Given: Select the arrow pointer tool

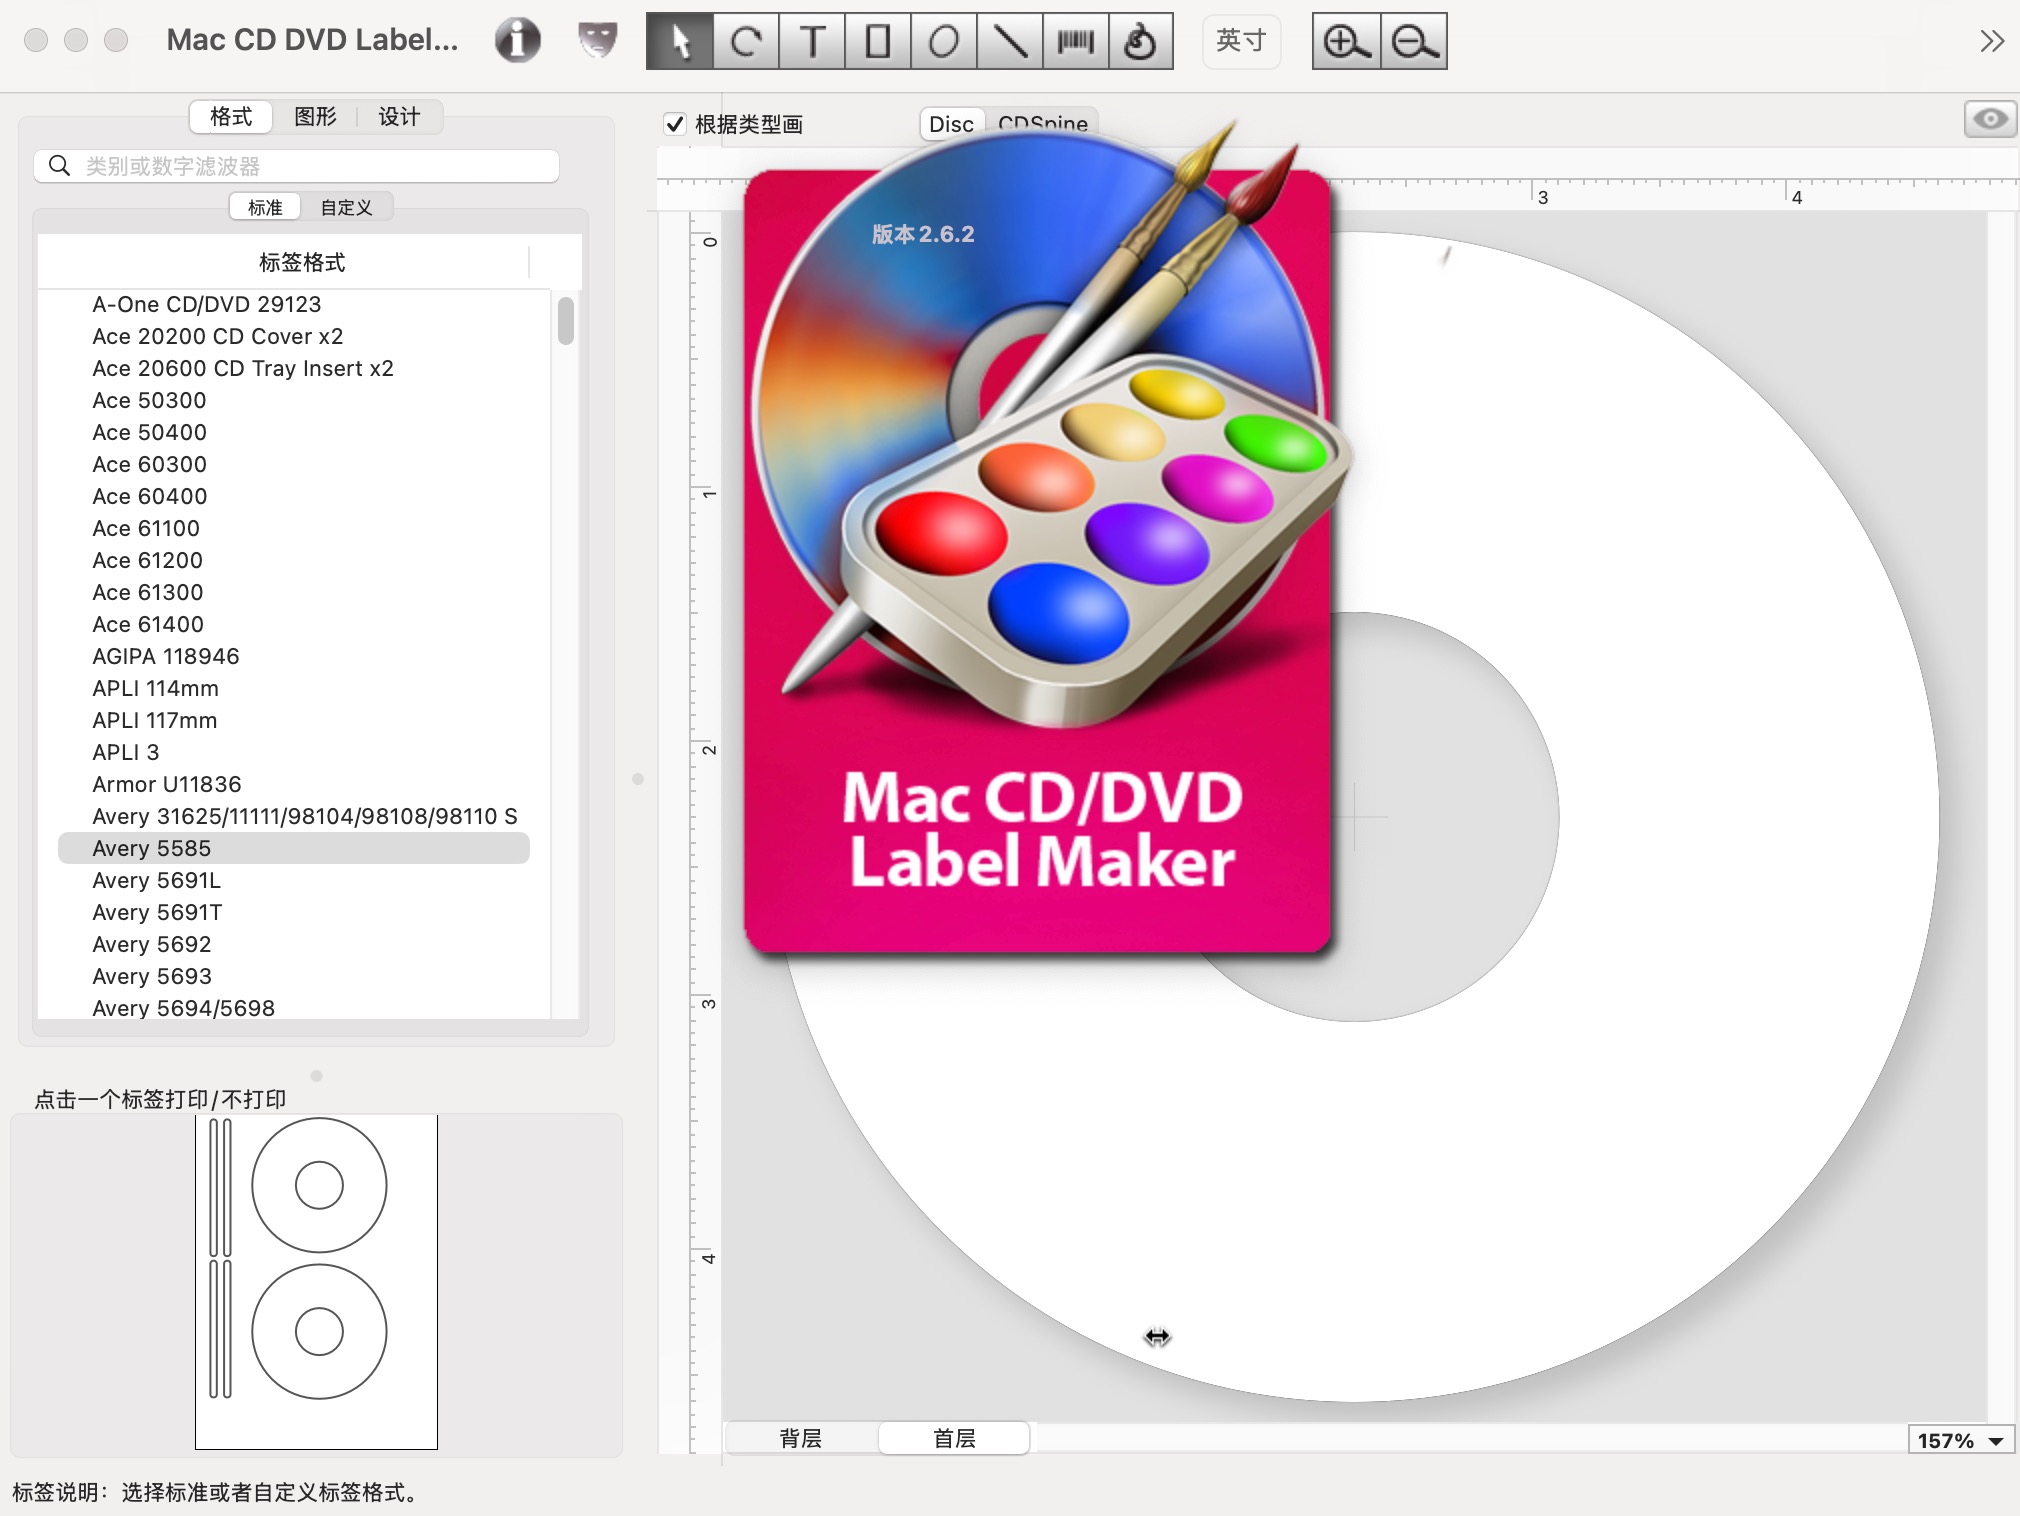Looking at the screenshot, I should point(680,41).
